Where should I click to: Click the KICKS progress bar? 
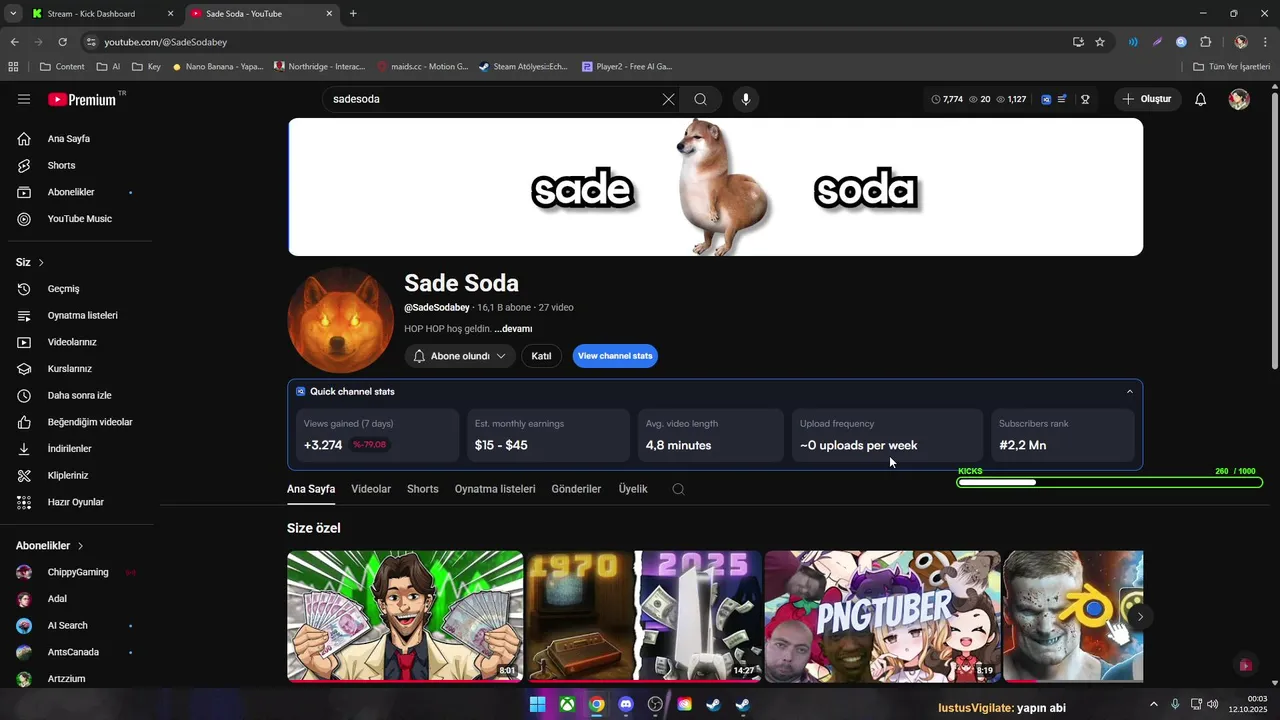[x=1110, y=482]
